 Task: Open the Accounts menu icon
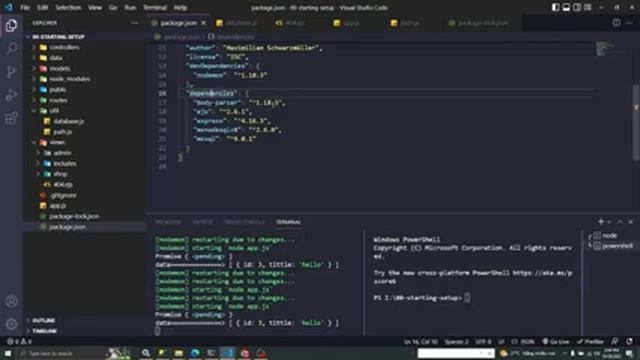(x=11, y=301)
